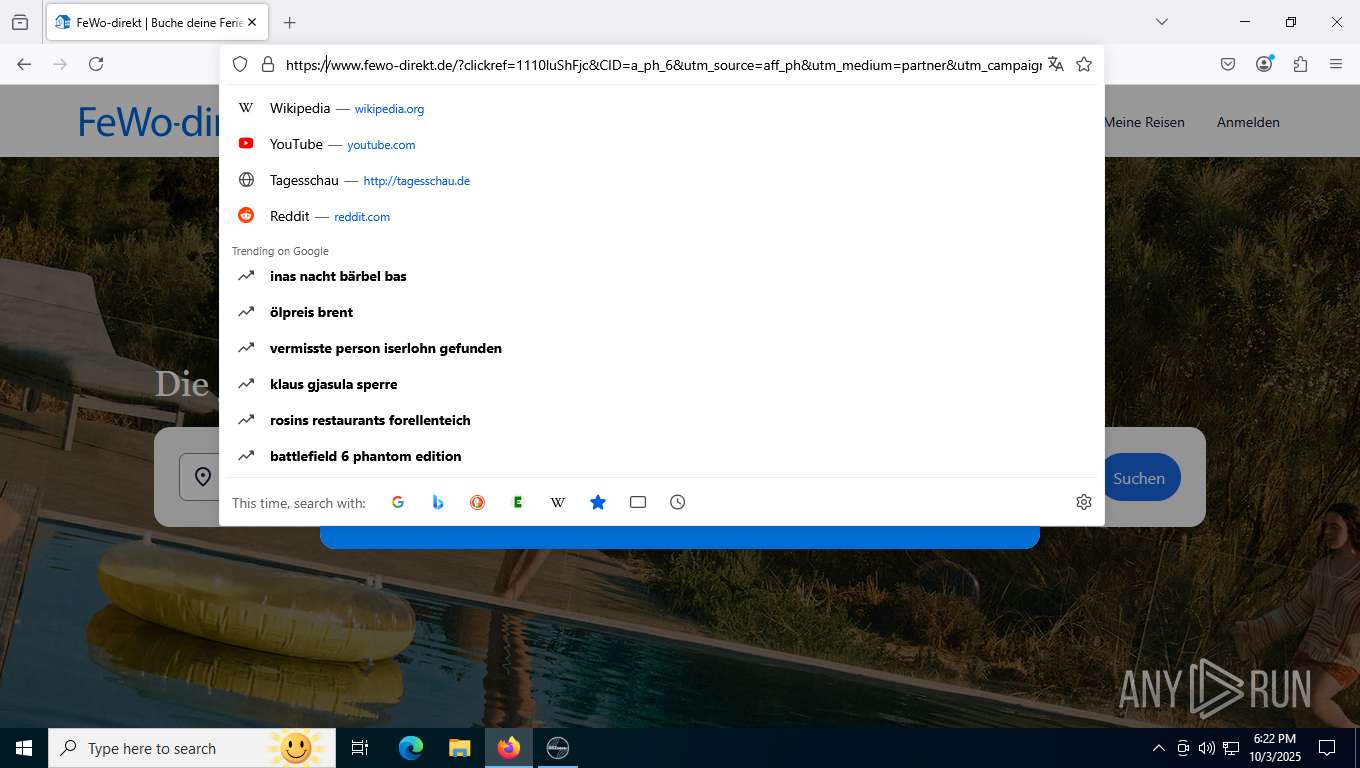This screenshot has width=1360, height=768.
Task: Choose the Wikipedia suggestion
Action: coord(662,108)
